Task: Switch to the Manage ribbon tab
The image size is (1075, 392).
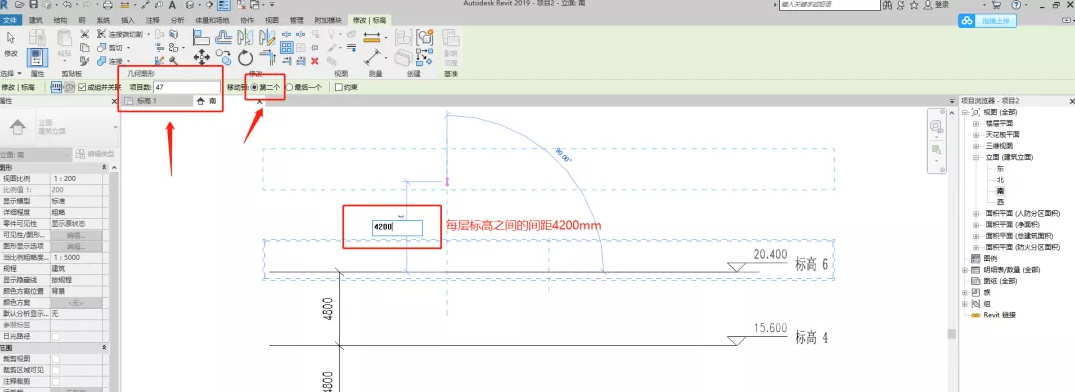Action: (x=296, y=21)
